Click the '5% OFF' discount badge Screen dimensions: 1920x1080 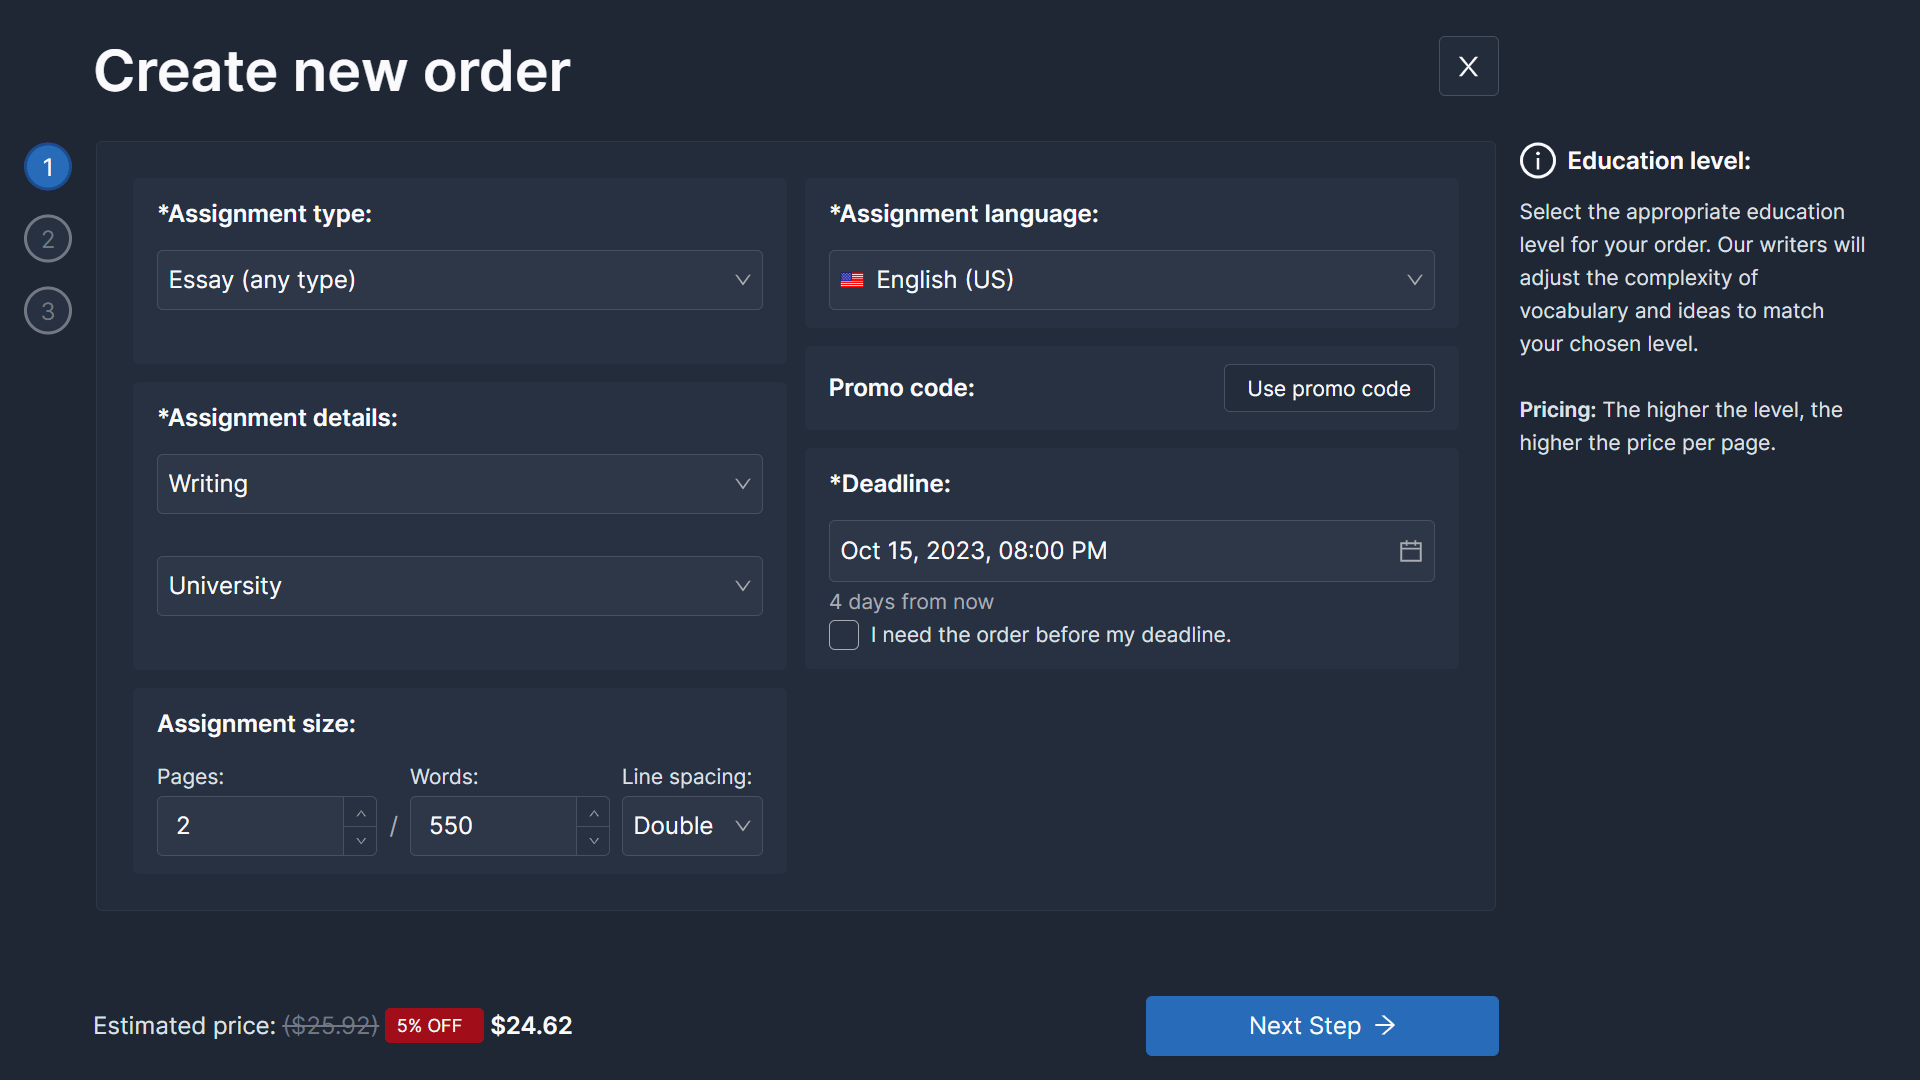[x=433, y=1025]
